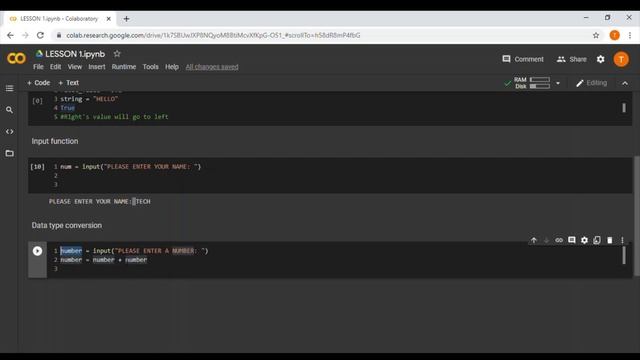Open the Tools menu
Screen dimensions: 640x360
coord(150,67)
